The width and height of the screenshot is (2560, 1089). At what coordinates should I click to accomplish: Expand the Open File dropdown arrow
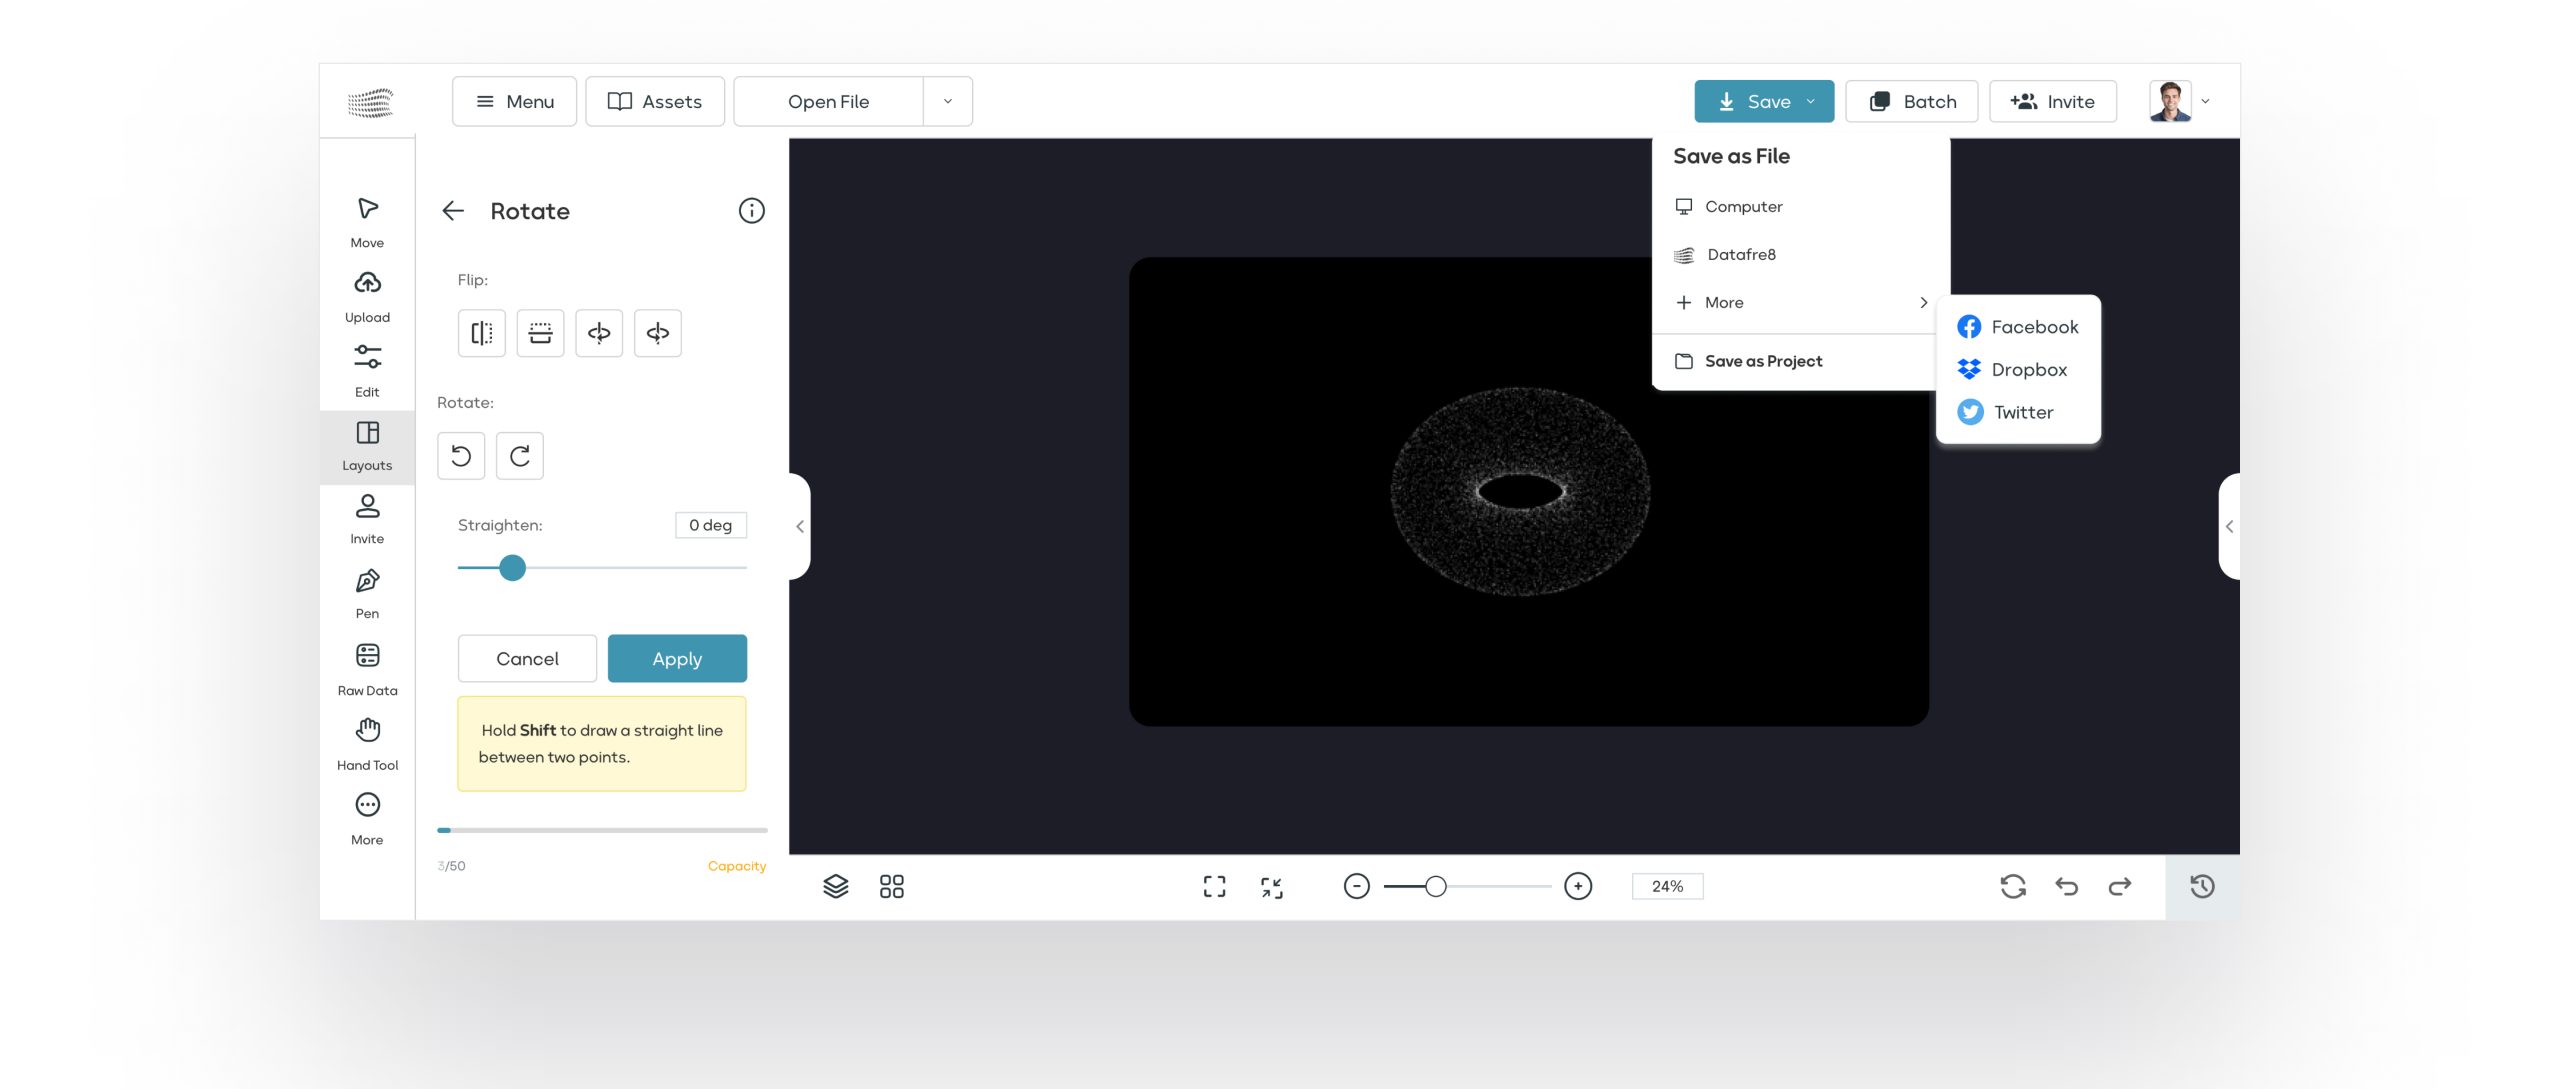947,101
